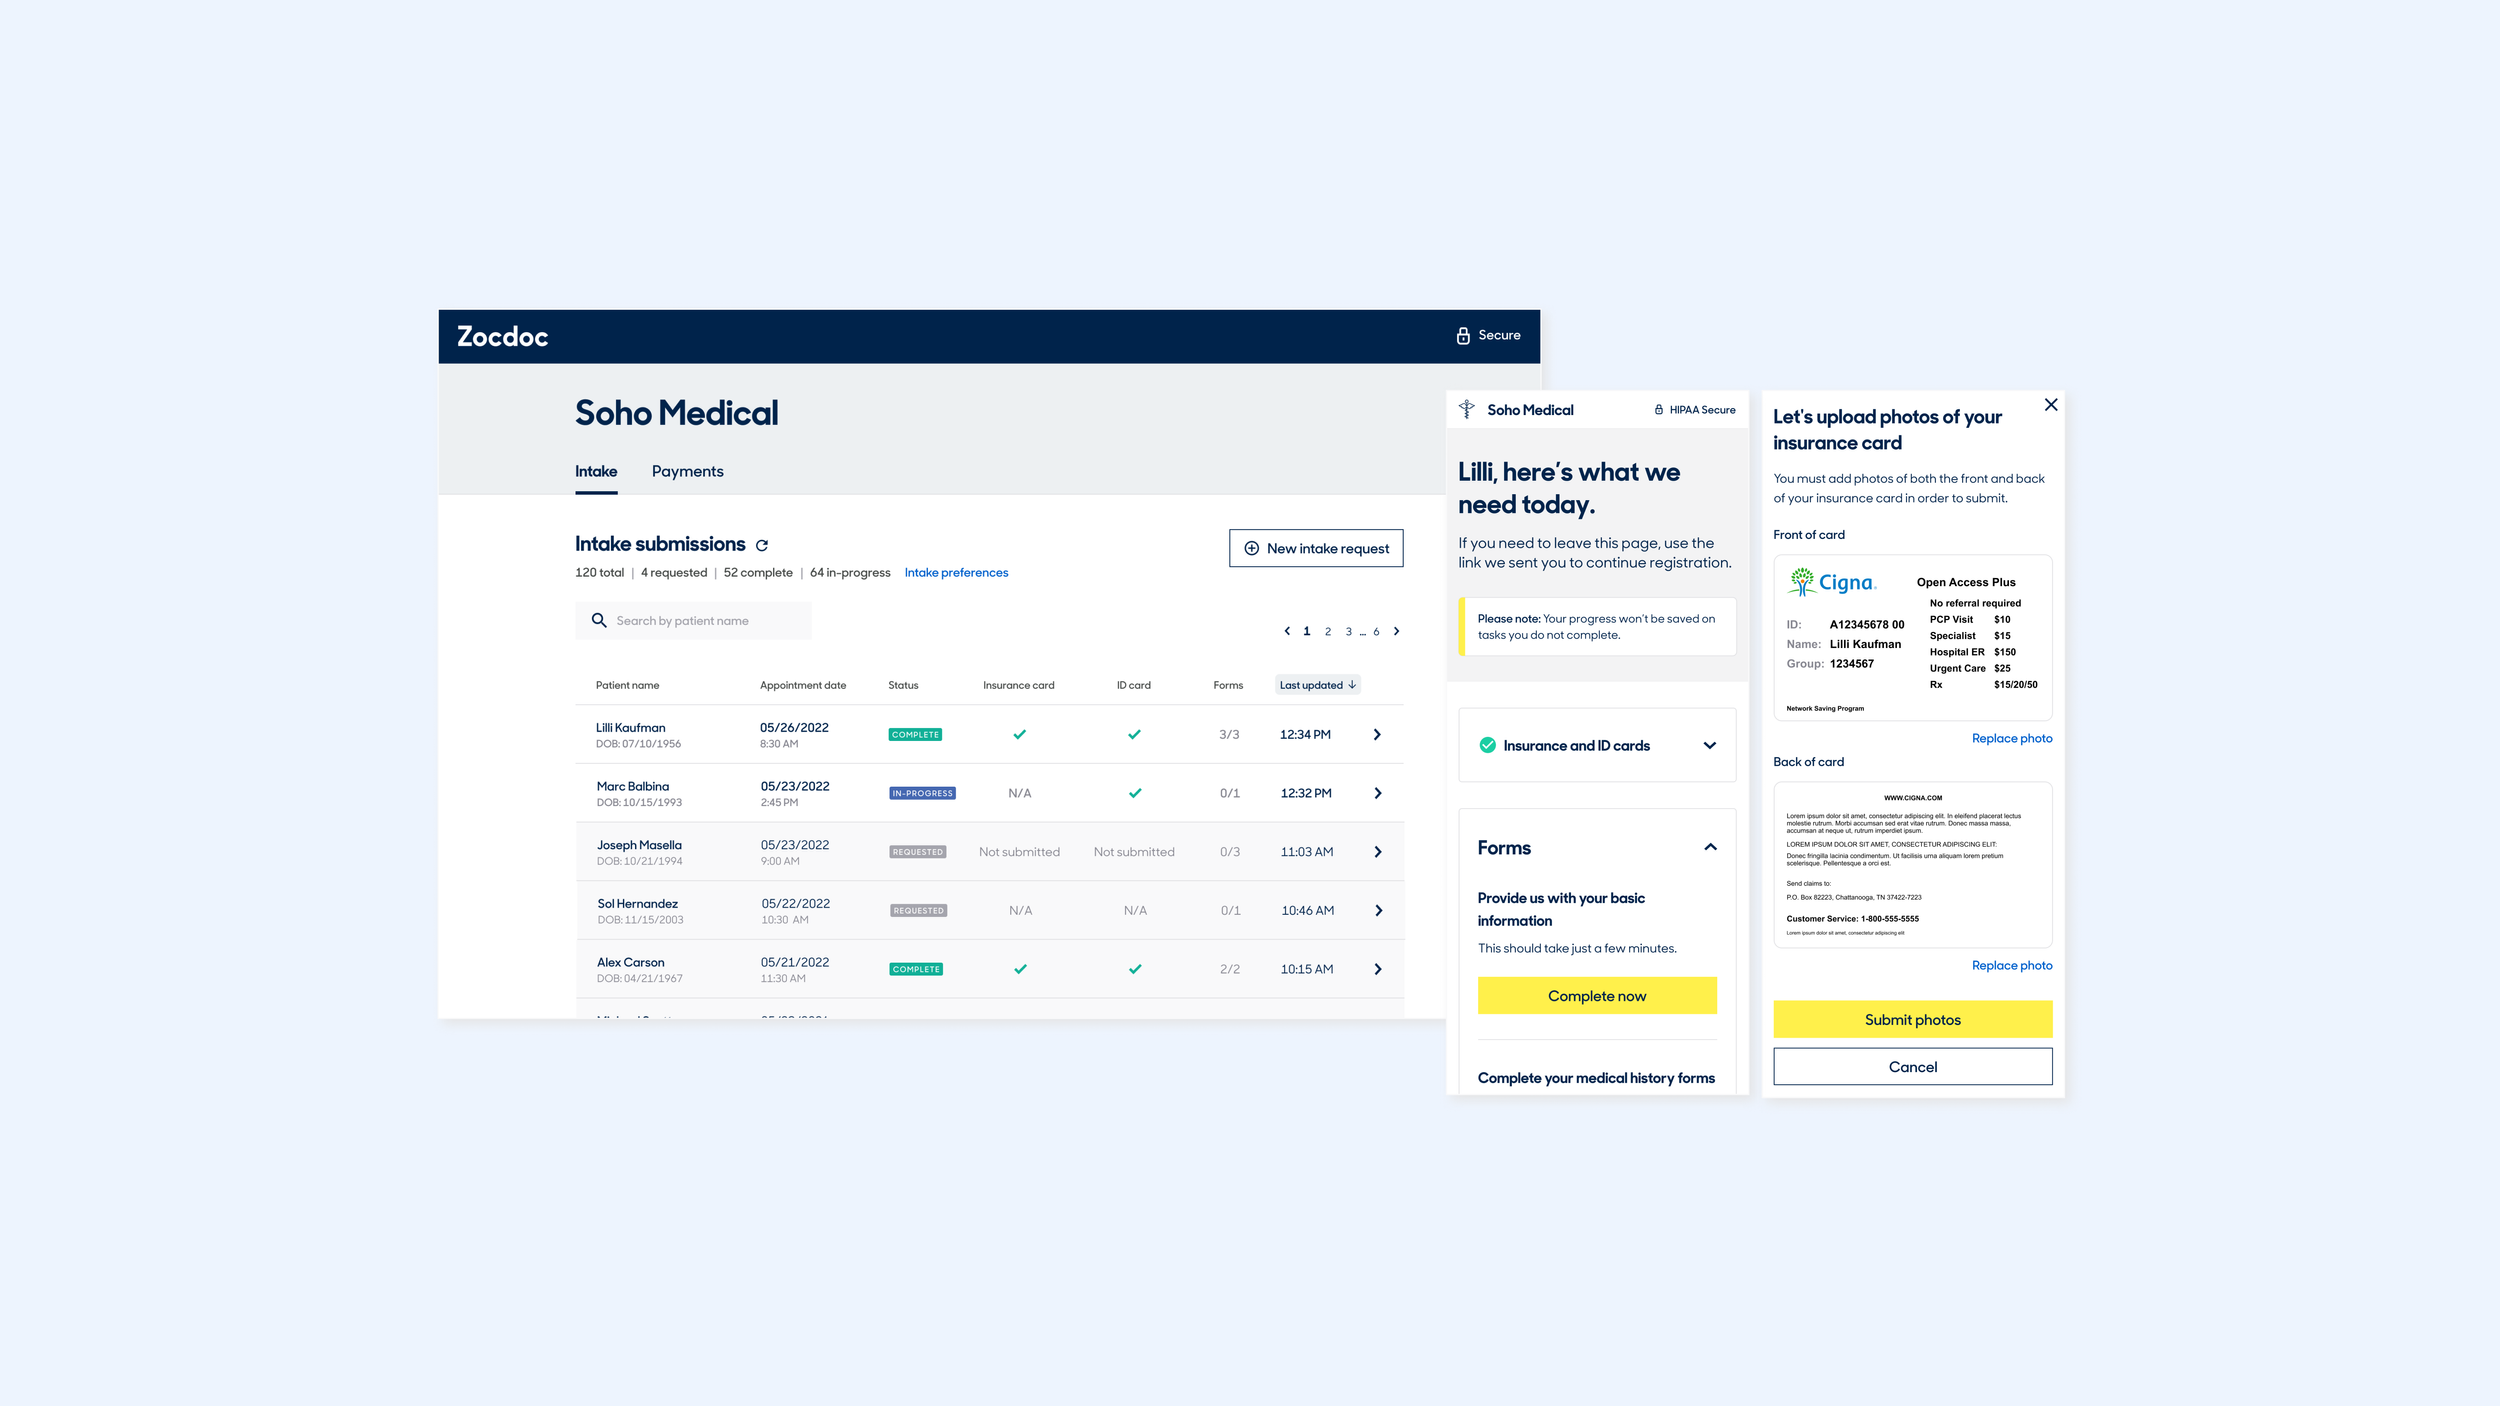
Task: Open Marc Balbina row details arrow
Action: coord(1378,793)
